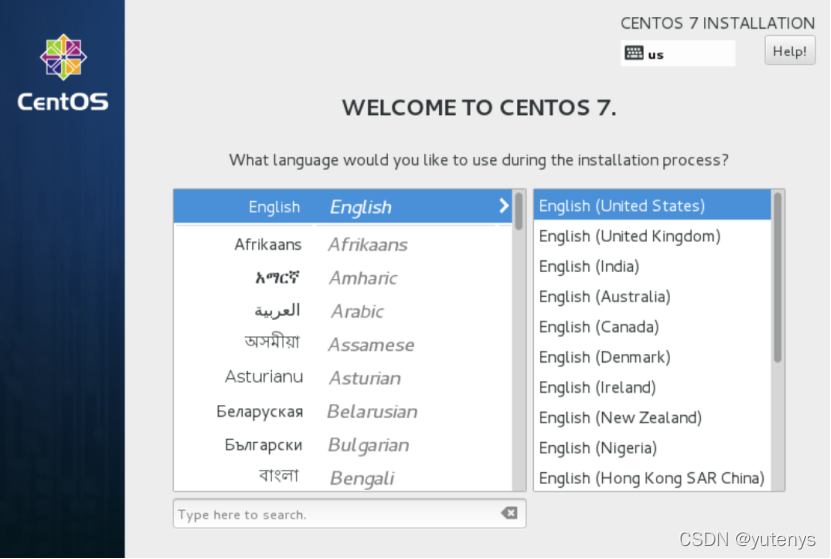
Task: Select English (New Zealand) locale
Action: [652, 417]
